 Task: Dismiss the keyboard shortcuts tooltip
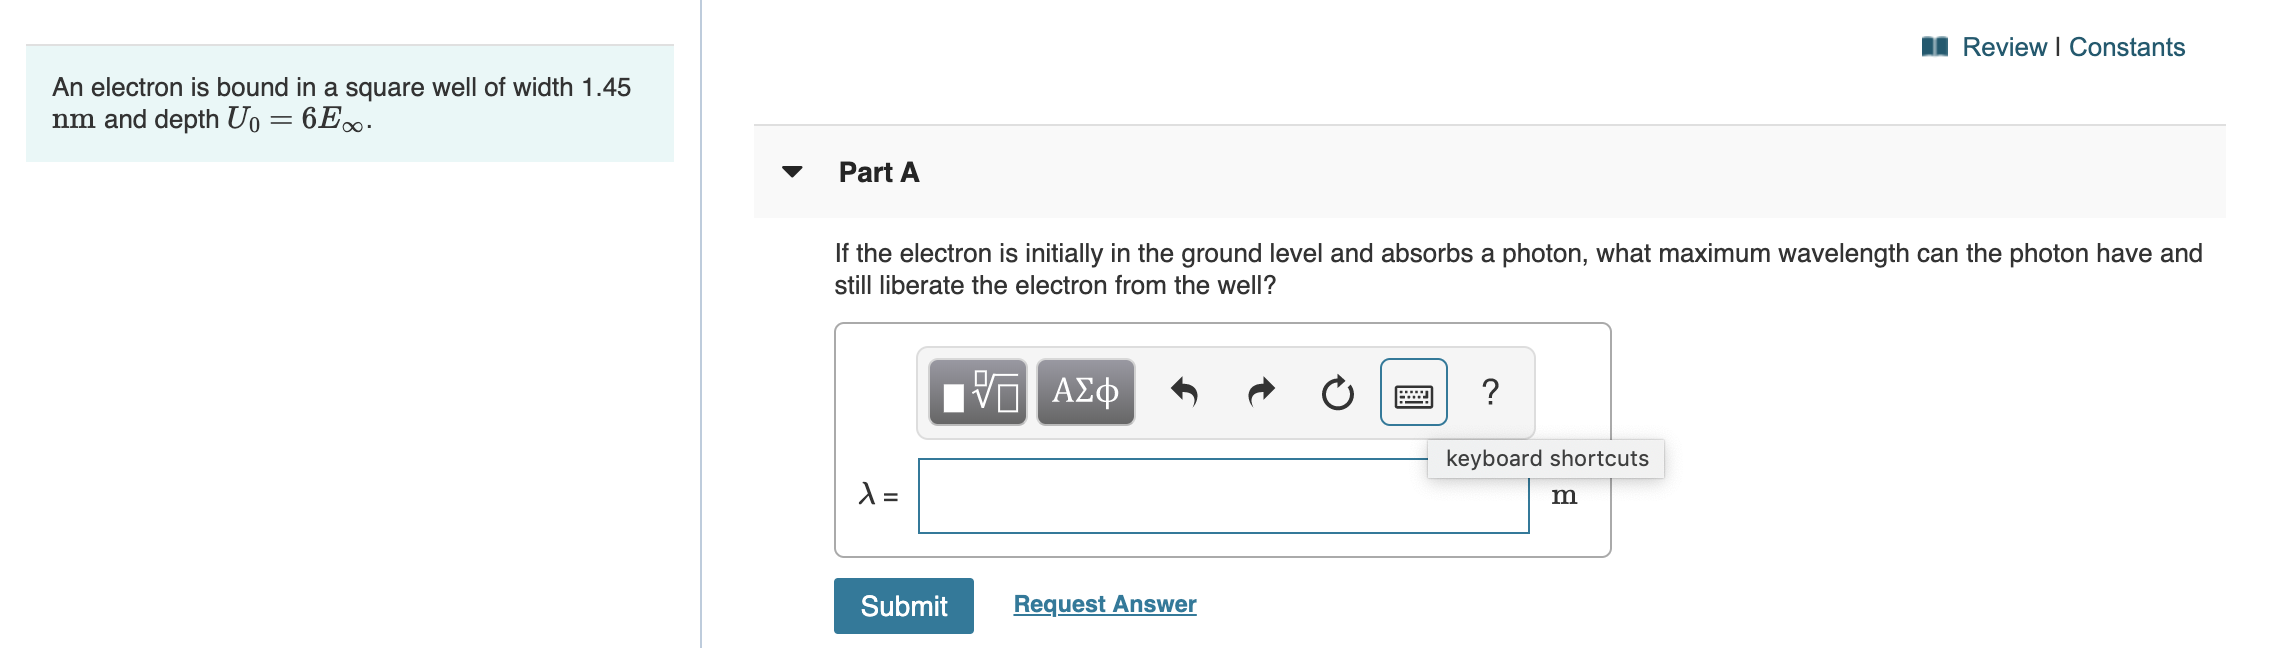tap(1546, 458)
